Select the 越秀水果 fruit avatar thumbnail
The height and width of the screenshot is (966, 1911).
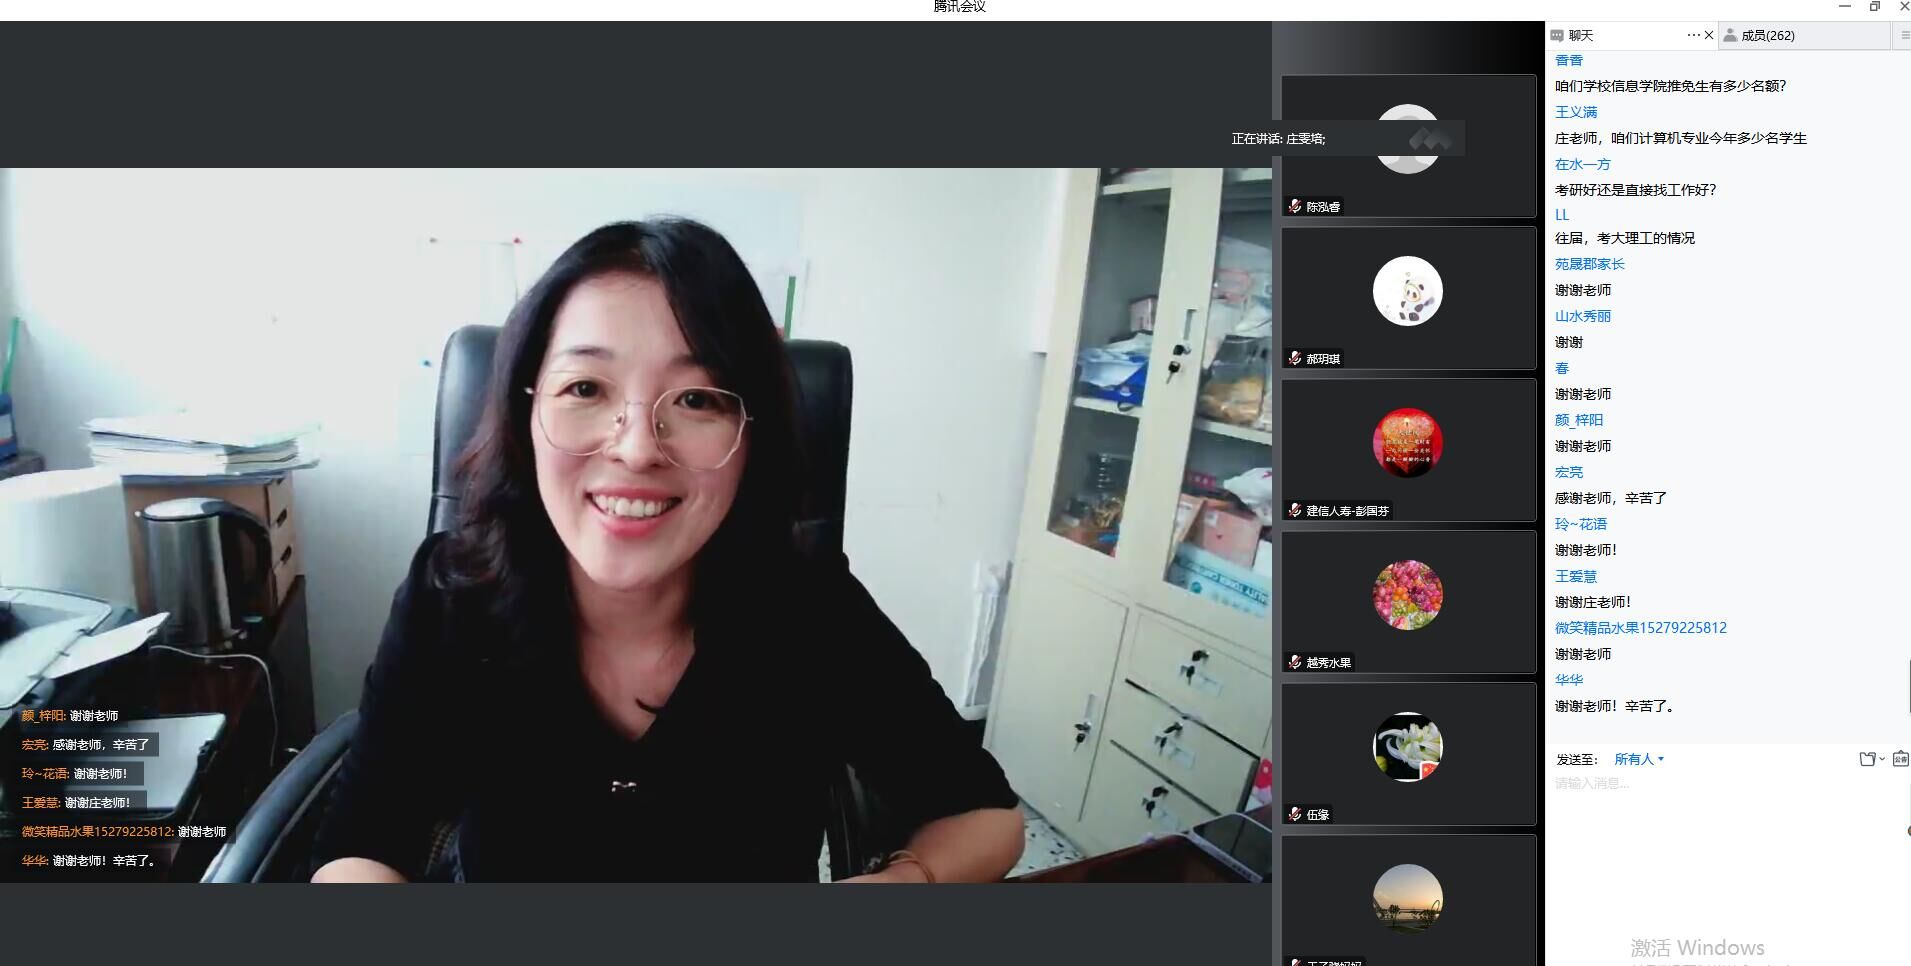(x=1407, y=595)
